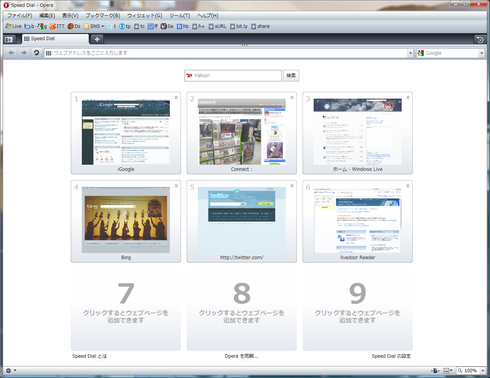The image size is (490, 378).
Task: Open the Connect speed dial thumbnail
Action: click(x=242, y=133)
